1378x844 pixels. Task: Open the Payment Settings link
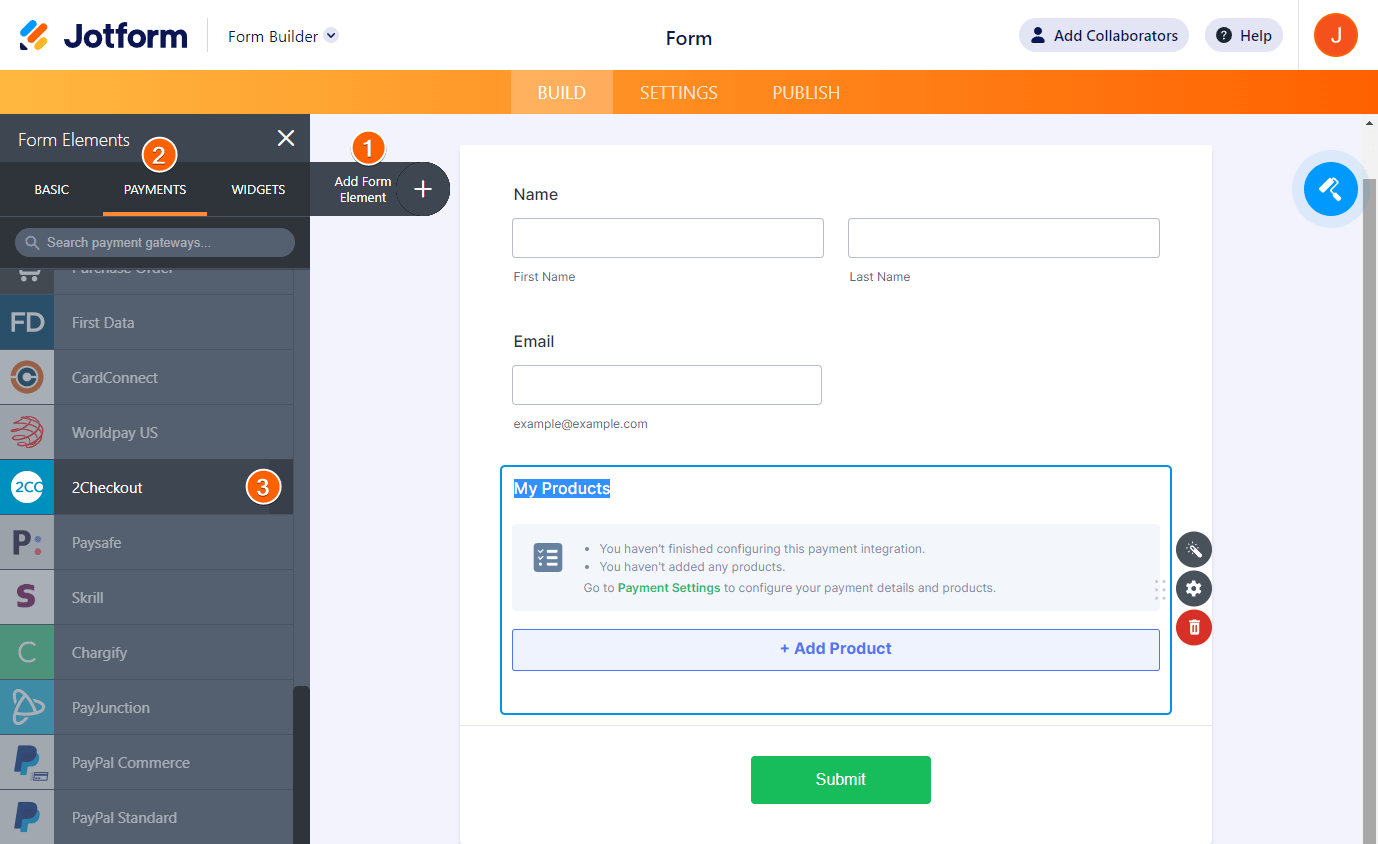[669, 588]
